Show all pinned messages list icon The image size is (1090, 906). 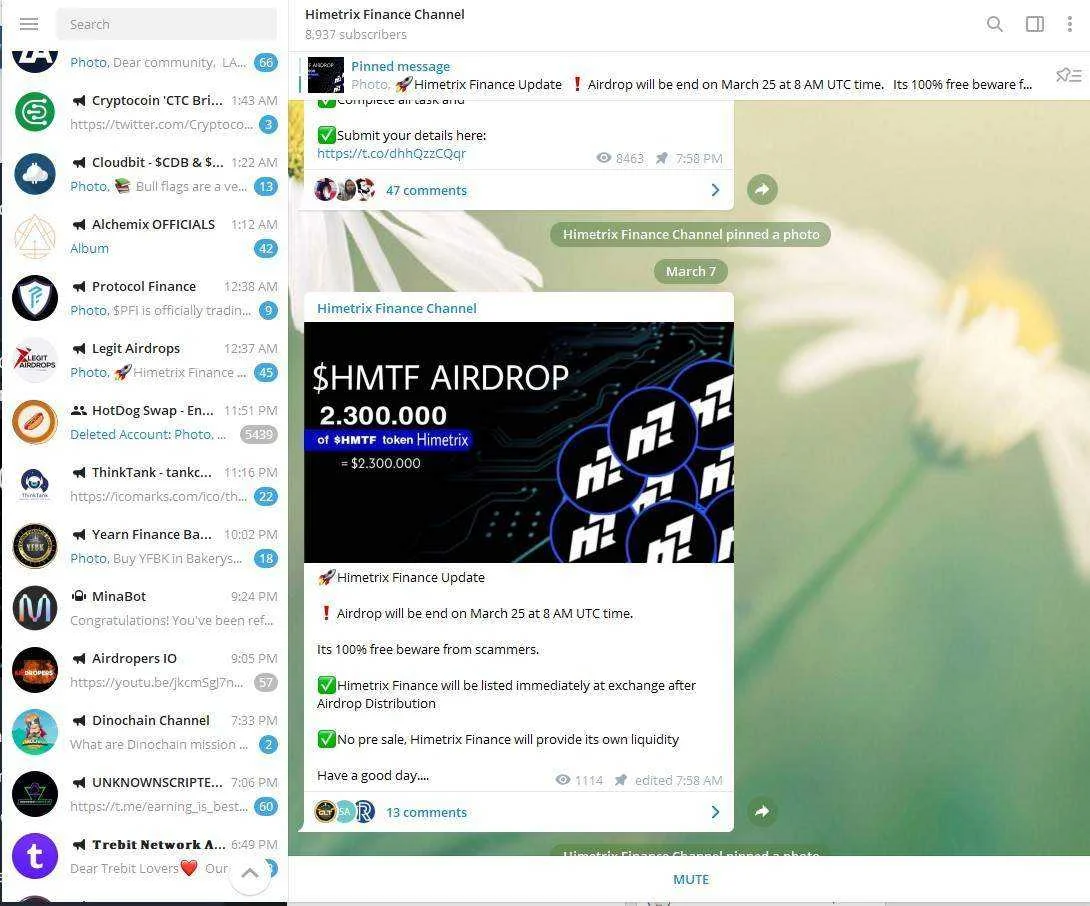pyautogui.click(x=1068, y=75)
